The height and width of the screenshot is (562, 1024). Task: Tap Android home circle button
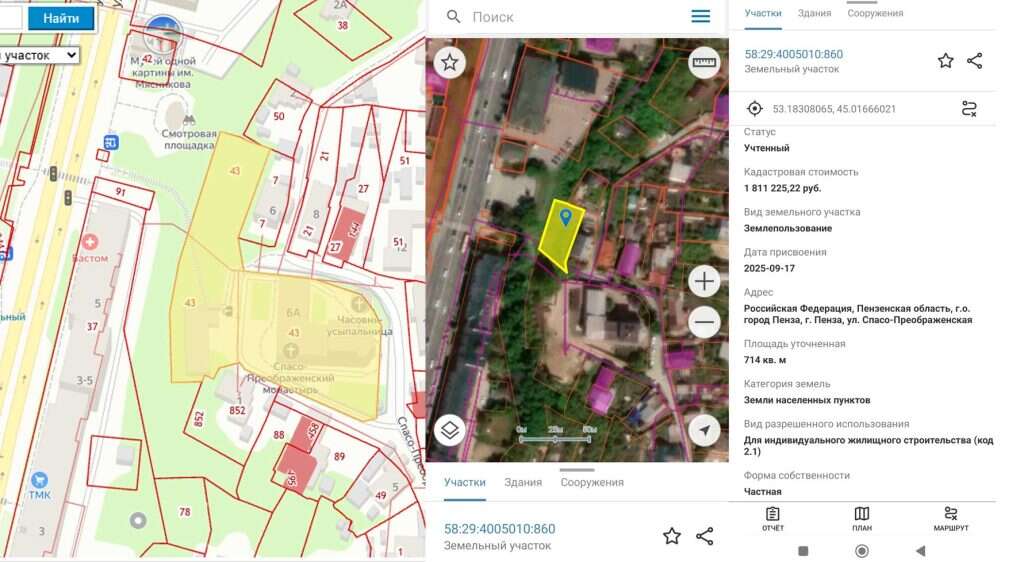click(862, 551)
